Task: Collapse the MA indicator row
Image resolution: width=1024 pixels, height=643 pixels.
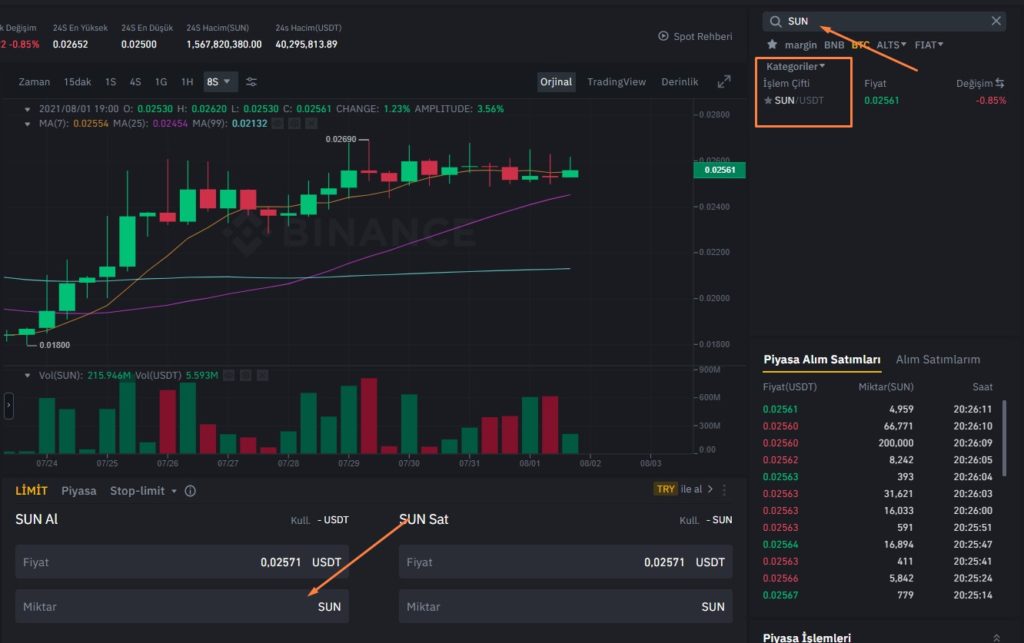Action: [27, 123]
